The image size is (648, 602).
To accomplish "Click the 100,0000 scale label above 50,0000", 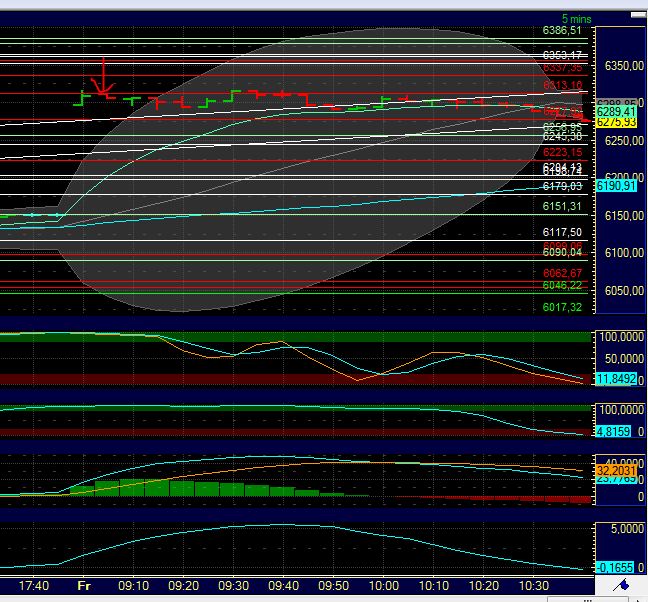I will (x=622, y=337).
